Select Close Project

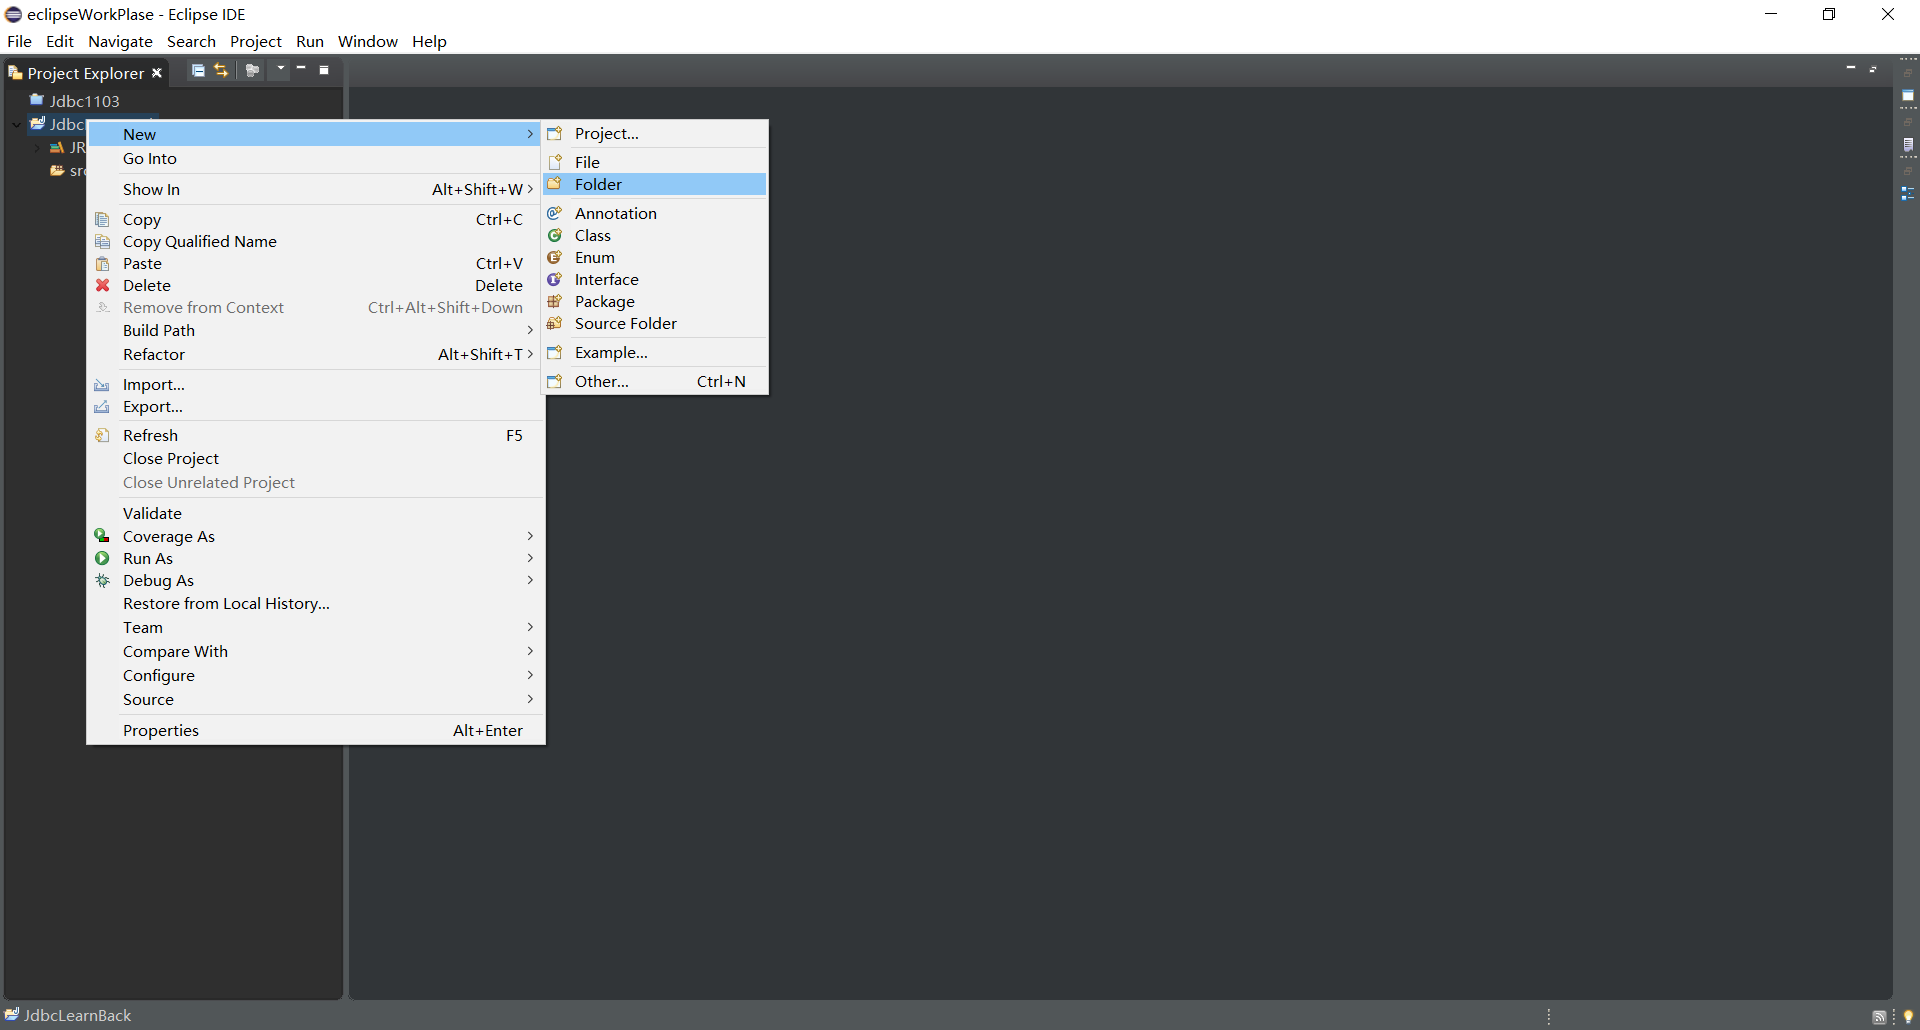click(x=315, y=458)
